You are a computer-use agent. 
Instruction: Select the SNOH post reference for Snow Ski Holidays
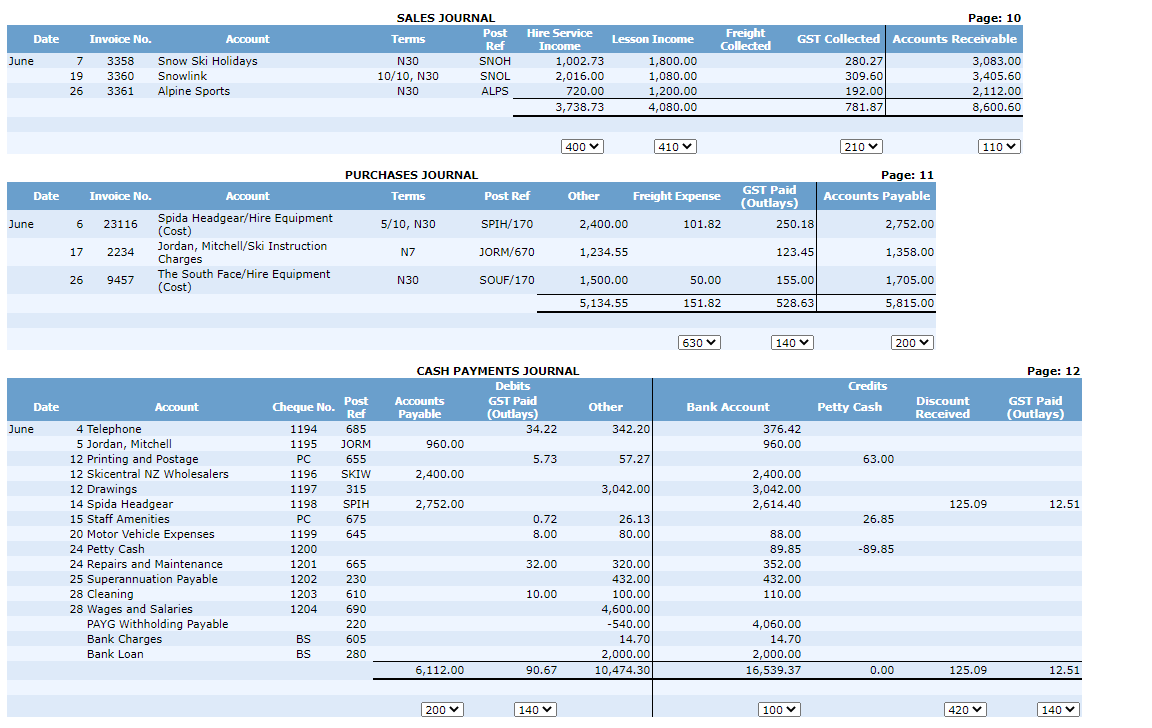(x=494, y=61)
